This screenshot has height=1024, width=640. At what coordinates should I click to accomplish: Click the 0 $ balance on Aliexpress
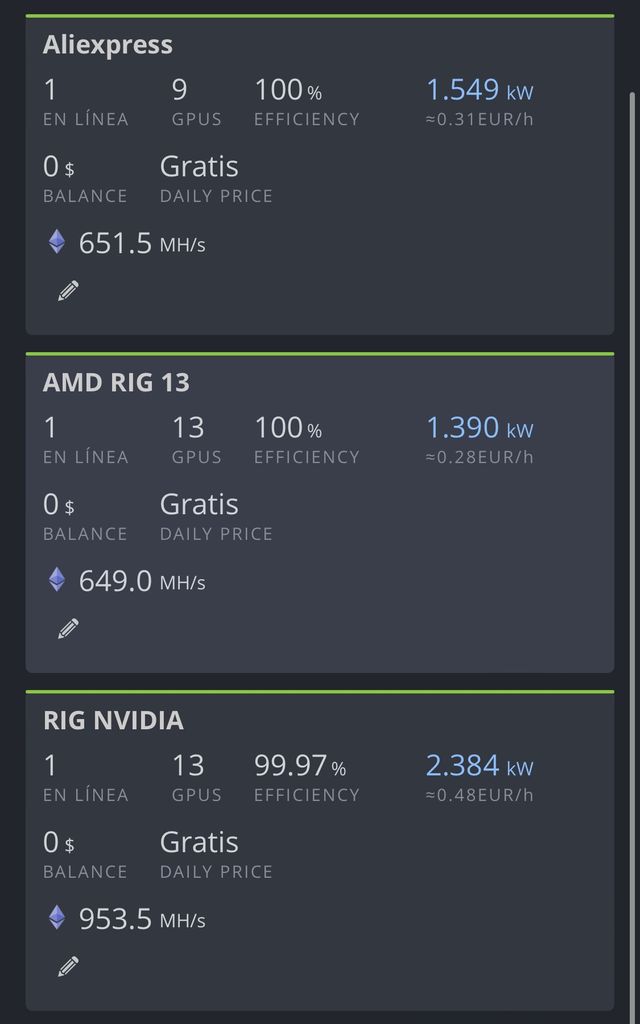point(58,167)
